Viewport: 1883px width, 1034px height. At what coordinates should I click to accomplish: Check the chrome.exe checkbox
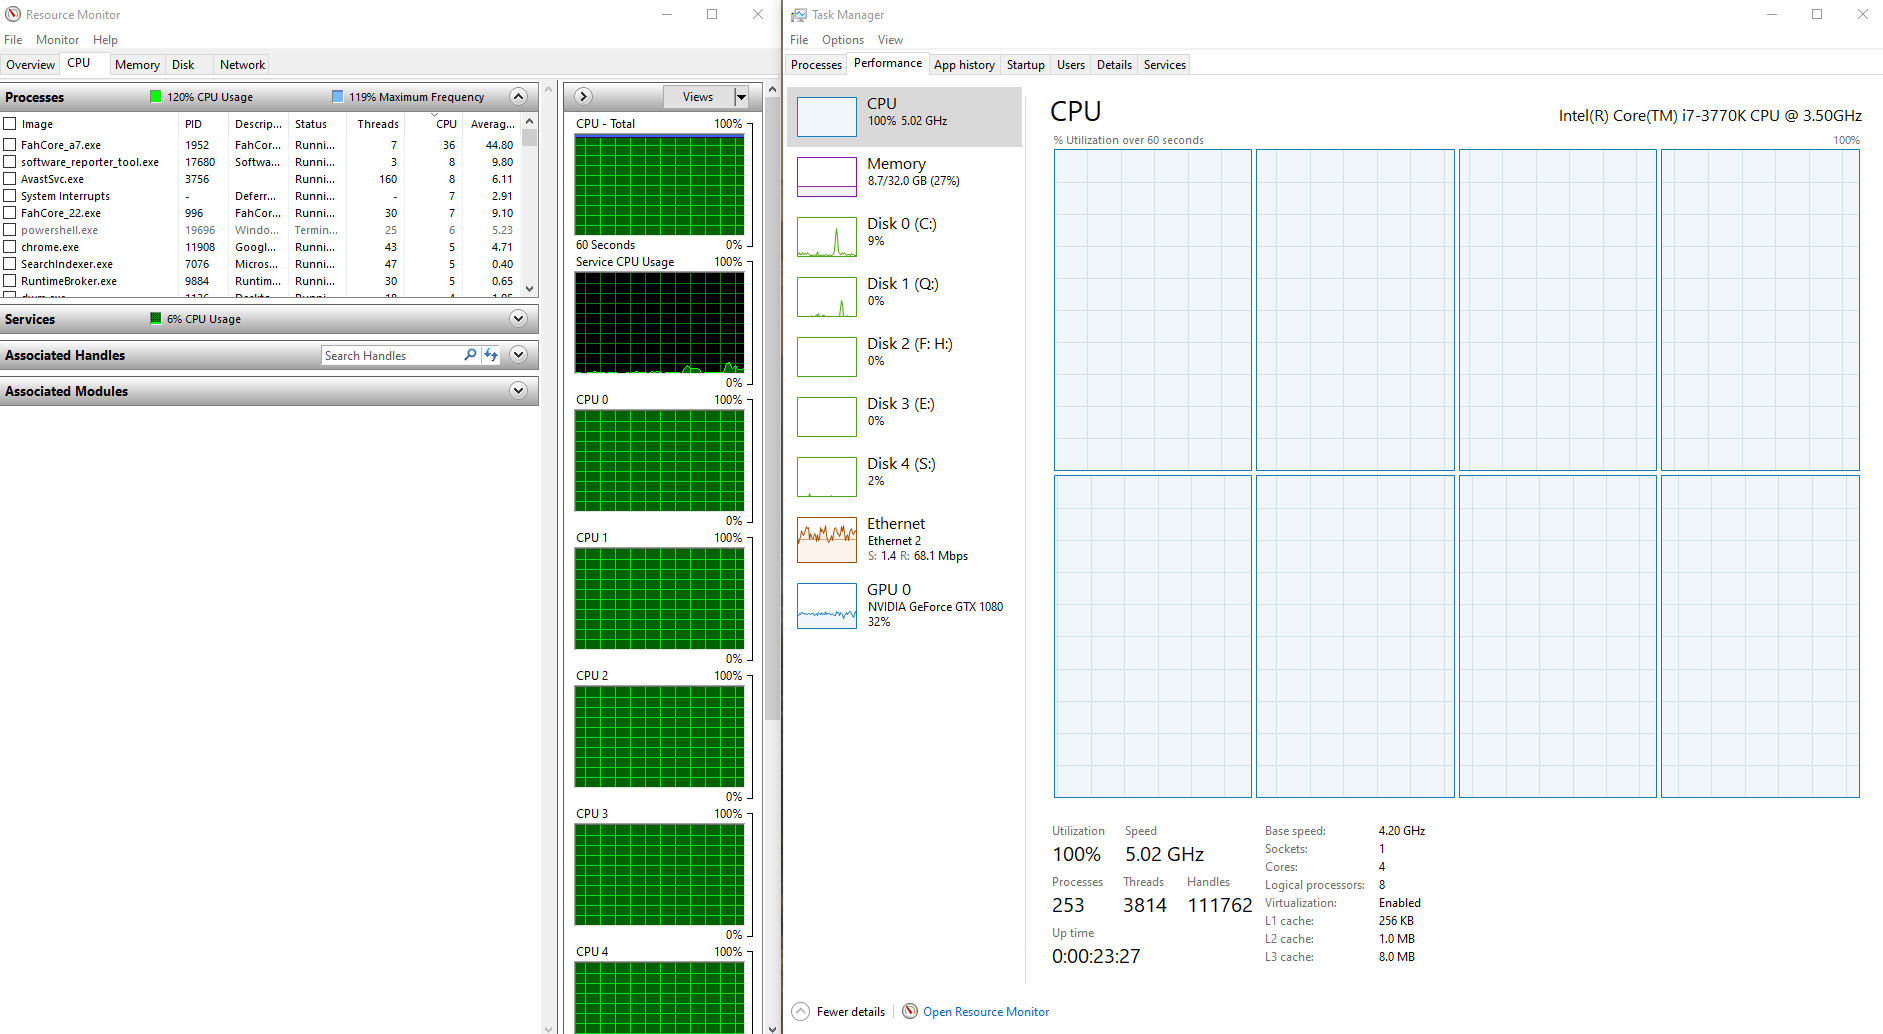[x=10, y=247]
